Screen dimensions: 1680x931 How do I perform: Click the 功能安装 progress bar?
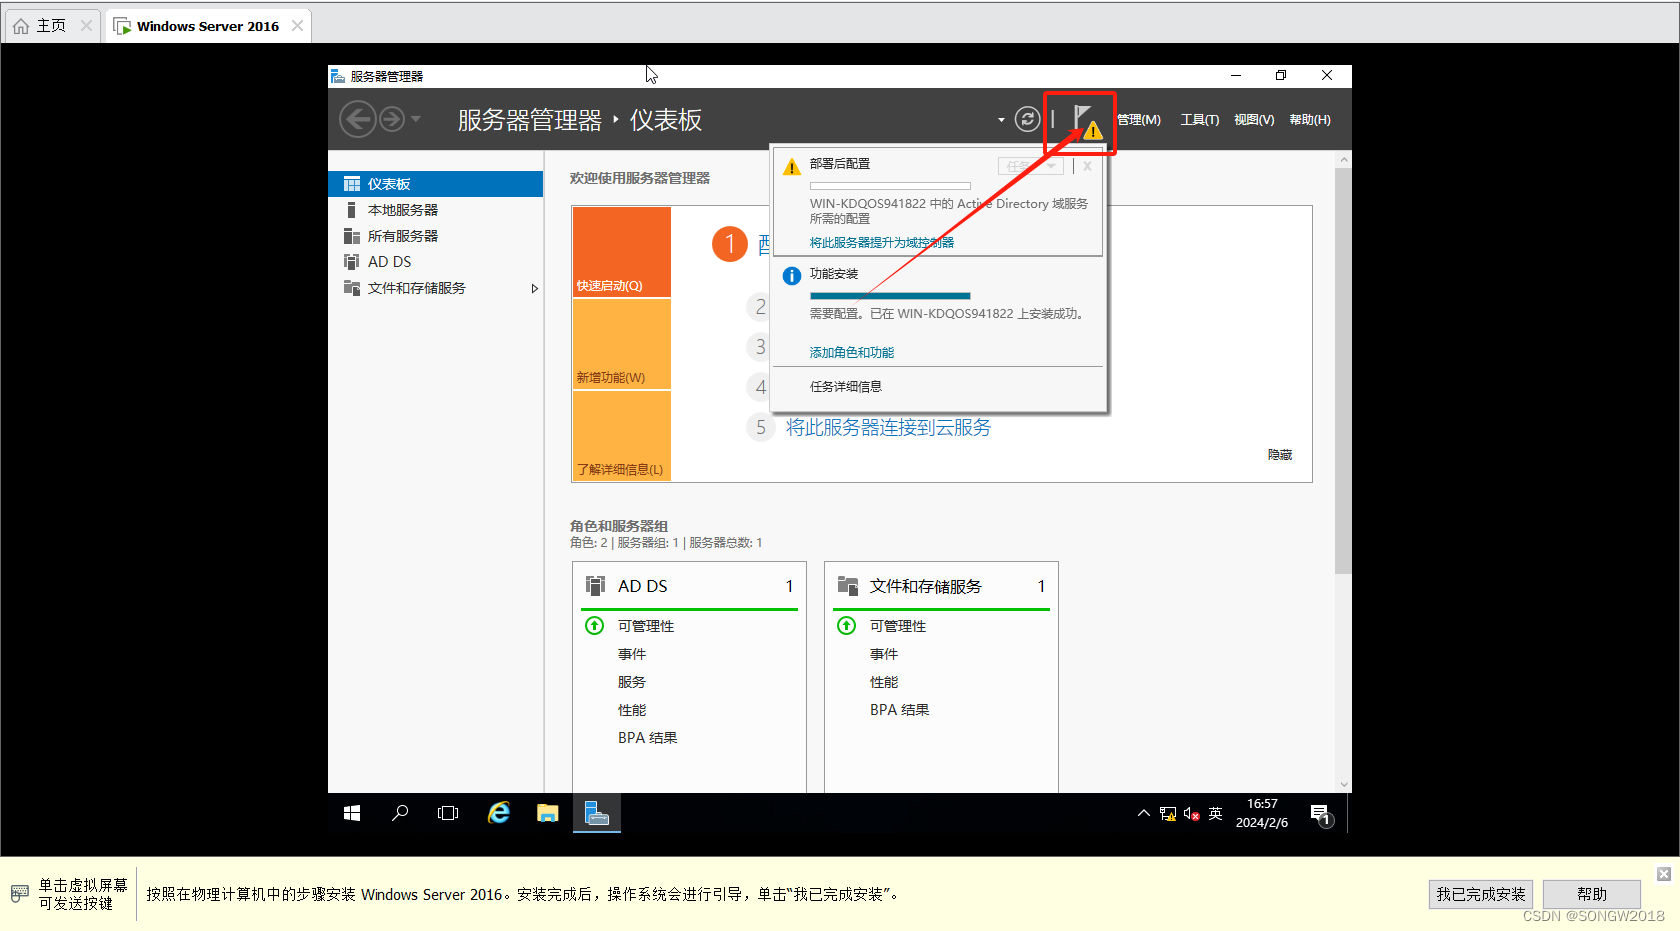890,296
